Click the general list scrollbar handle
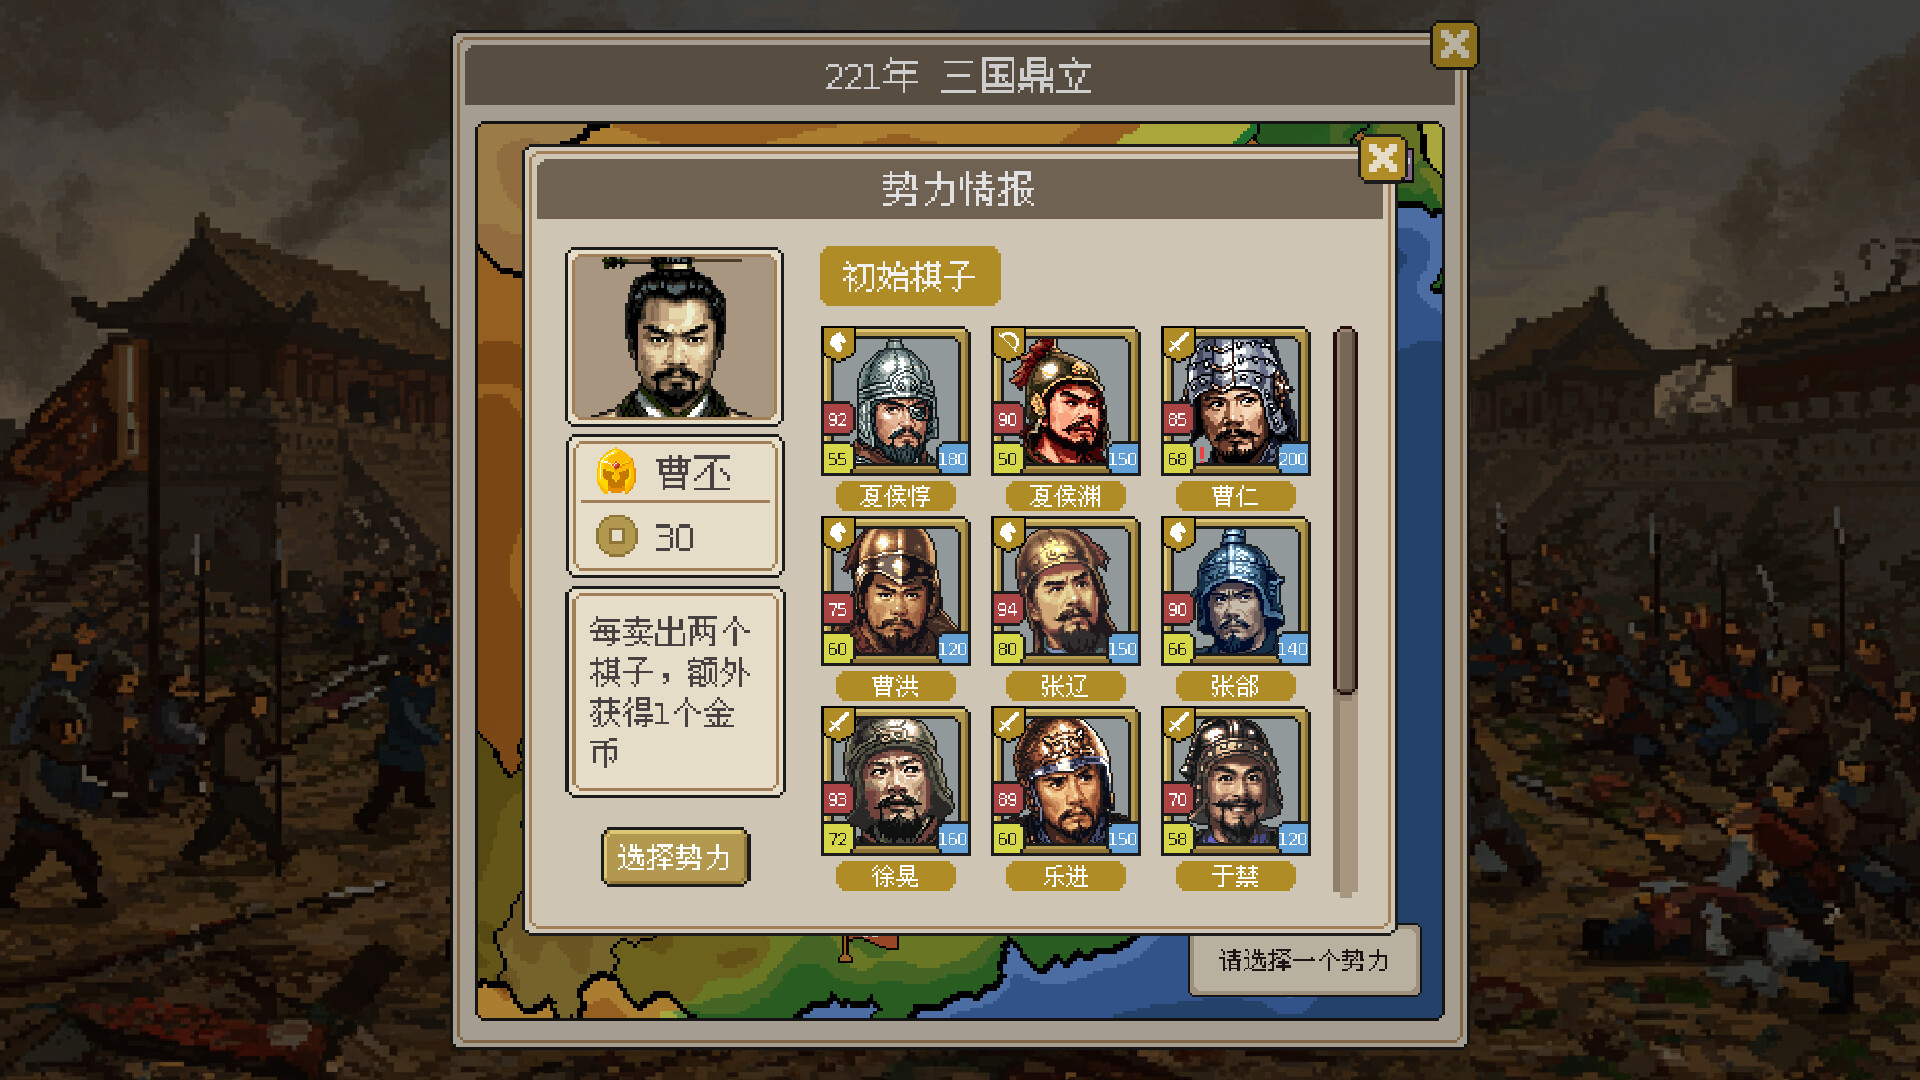This screenshot has height=1080, width=1920. (x=1346, y=510)
